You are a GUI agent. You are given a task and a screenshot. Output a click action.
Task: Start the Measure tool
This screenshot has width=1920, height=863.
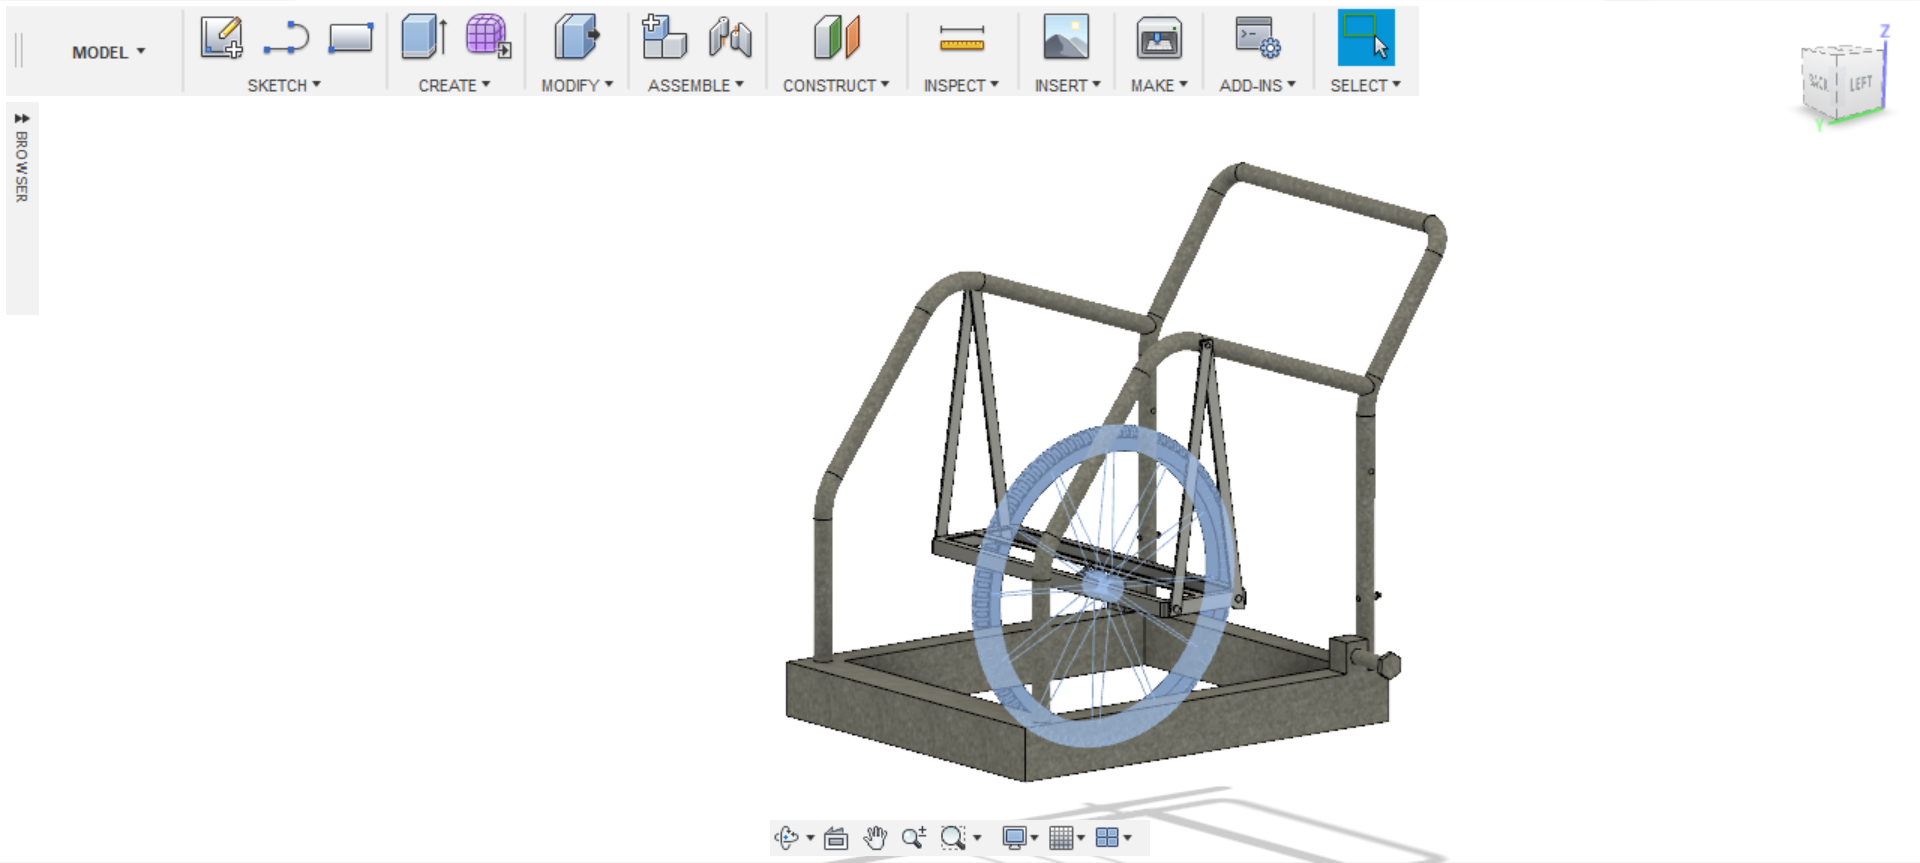pyautogui.click(x=962, y=38)
